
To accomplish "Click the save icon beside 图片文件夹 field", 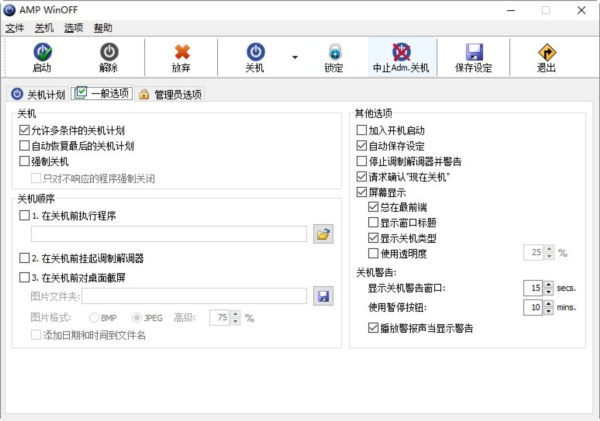I will (x=323, y=296).
